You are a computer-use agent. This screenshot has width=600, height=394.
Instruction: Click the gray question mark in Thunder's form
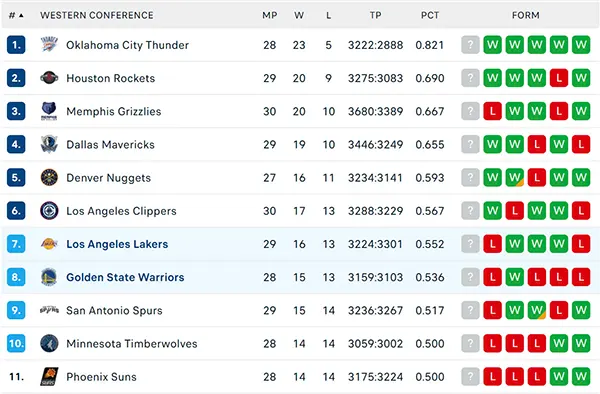click(x=470, y=45)
